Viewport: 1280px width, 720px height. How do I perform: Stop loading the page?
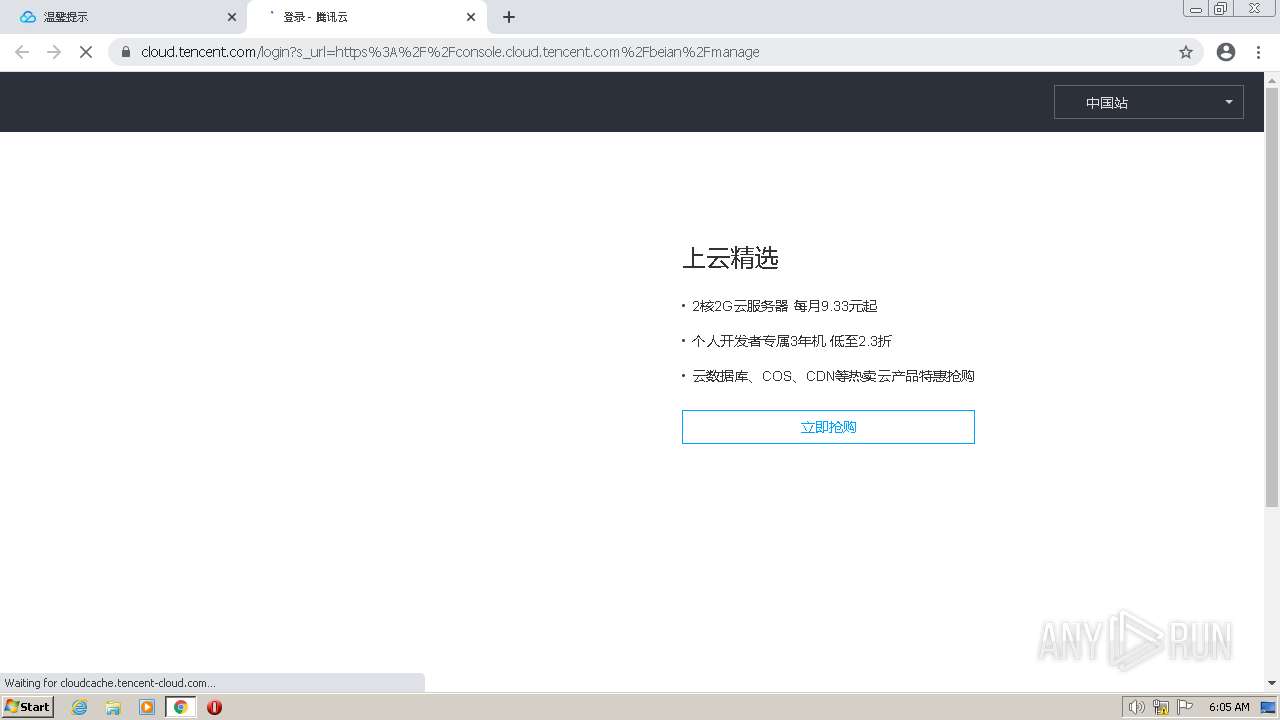86,52
